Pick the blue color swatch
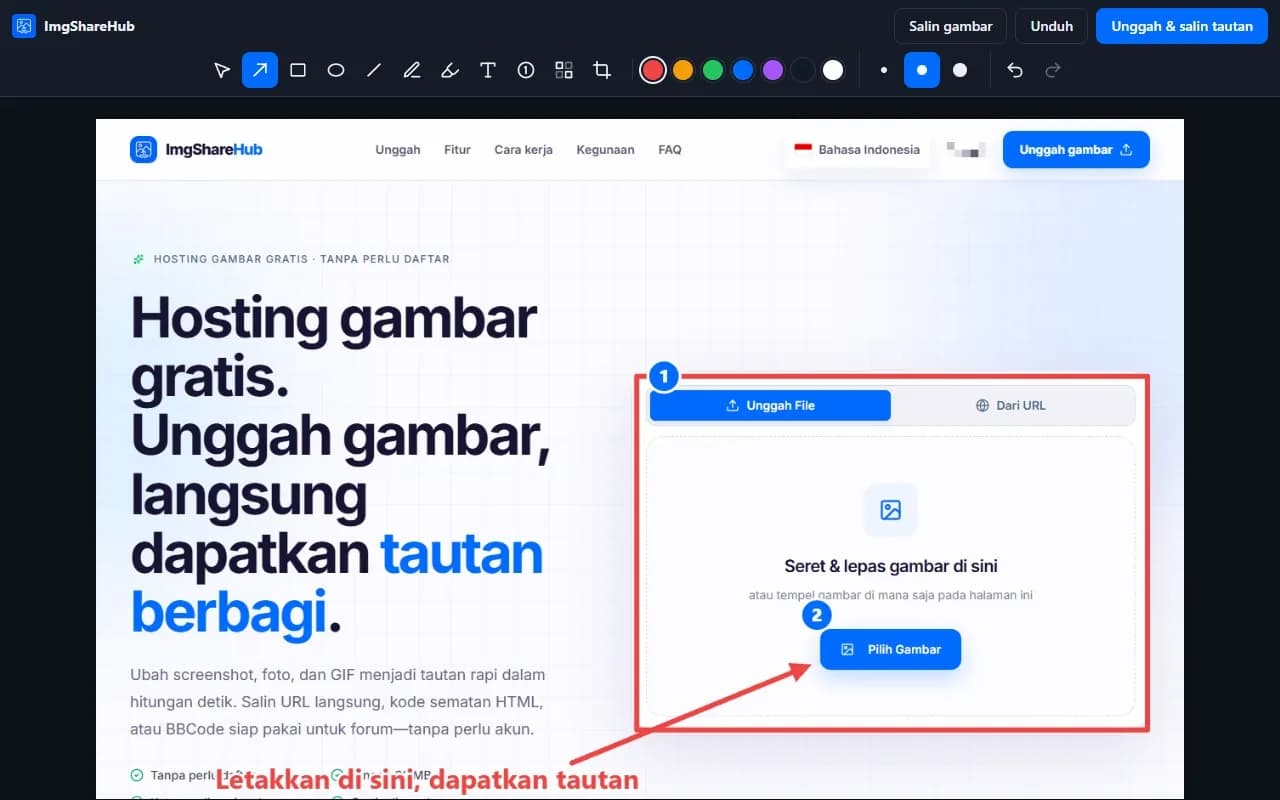This screenshot has height=800, width=1280. click(x=743, y=70)
